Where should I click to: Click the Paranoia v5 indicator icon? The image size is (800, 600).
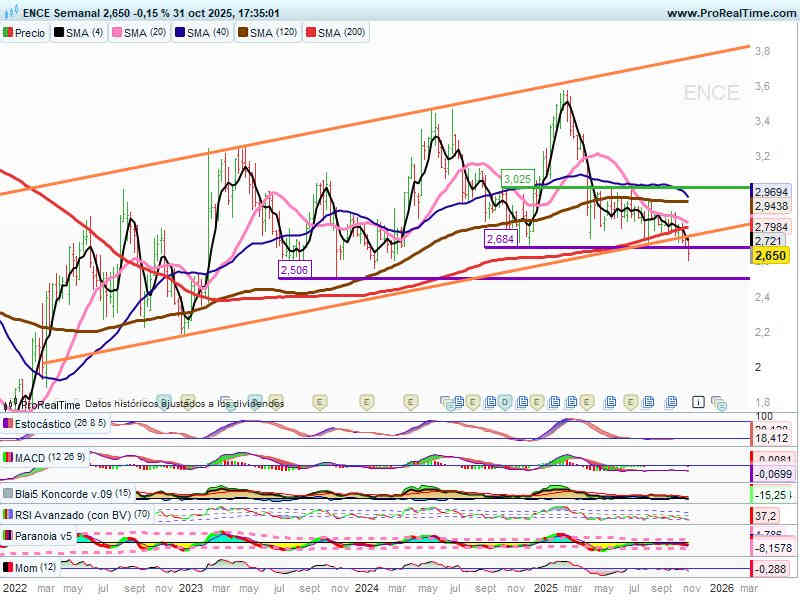pos(8,536)
